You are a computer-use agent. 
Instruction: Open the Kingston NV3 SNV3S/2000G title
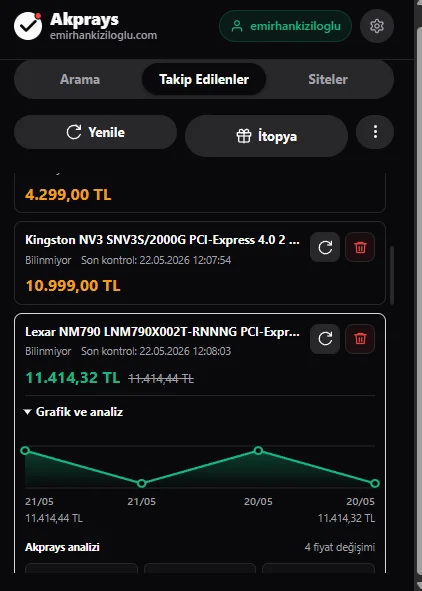click(162, 240)
